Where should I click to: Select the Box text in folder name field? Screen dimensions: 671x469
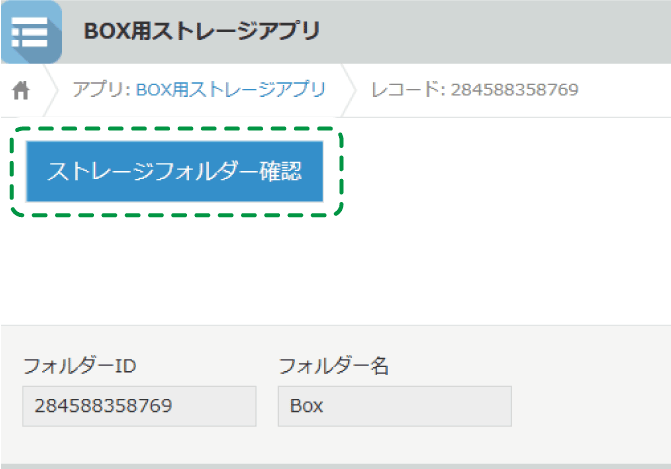(306, 406)
